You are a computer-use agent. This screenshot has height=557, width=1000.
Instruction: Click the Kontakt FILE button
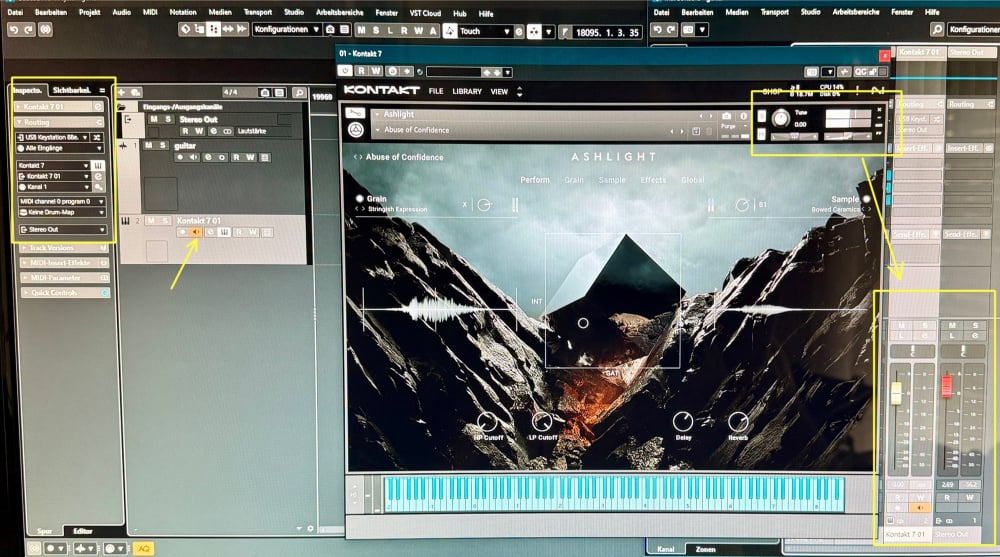(x=436, y=92)
